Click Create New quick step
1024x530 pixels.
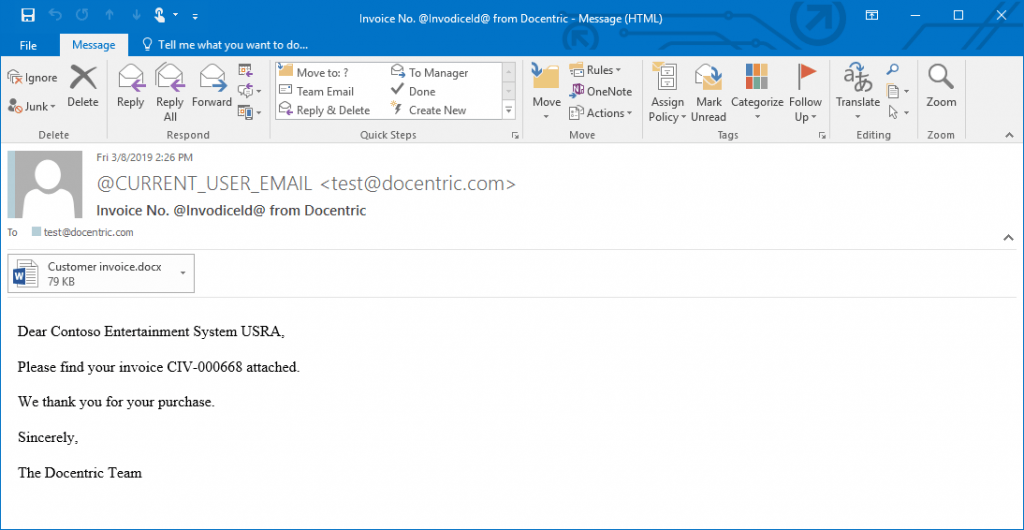(428, 110)
